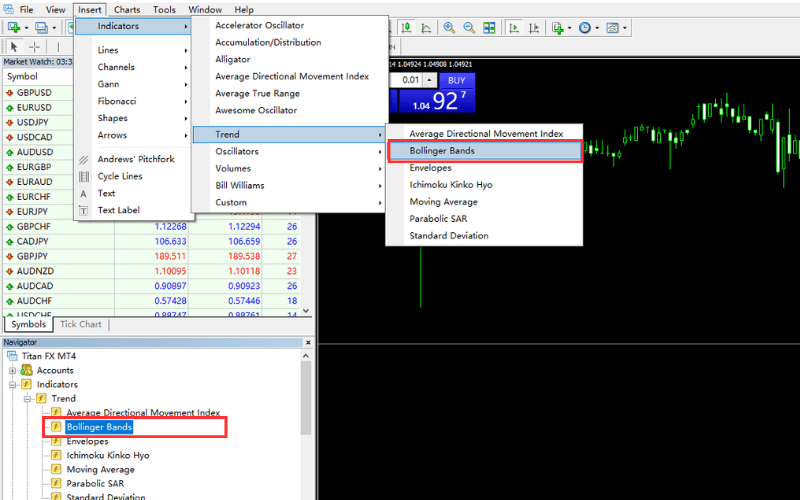Click the Accounts icon in Navigator
800x500 pixels.
(27, 370)
